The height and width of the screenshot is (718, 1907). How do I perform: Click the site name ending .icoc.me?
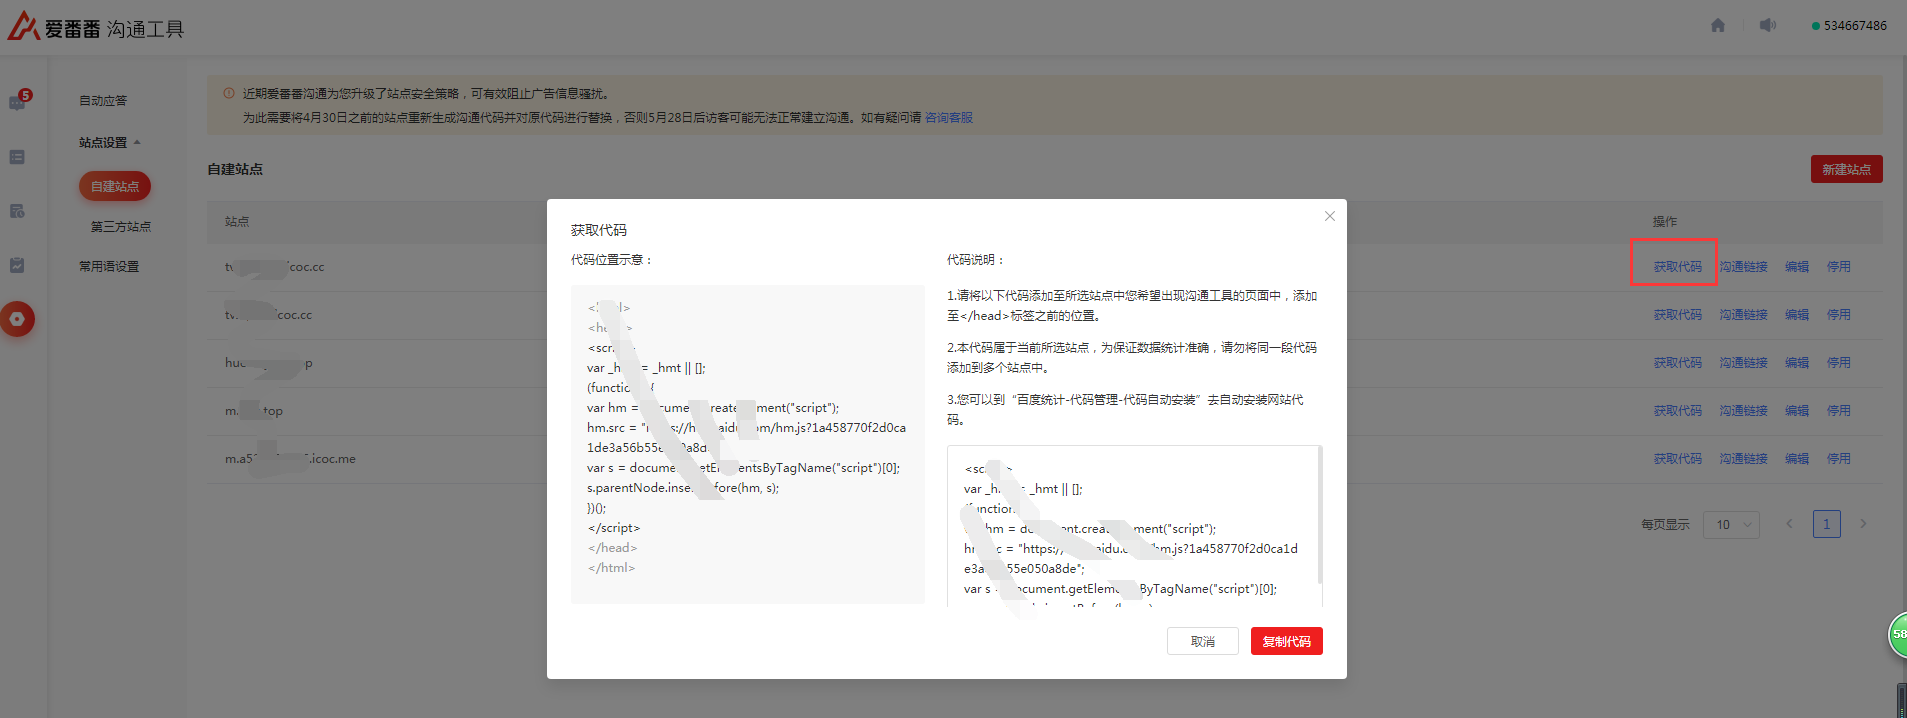[x=290, y=459]
